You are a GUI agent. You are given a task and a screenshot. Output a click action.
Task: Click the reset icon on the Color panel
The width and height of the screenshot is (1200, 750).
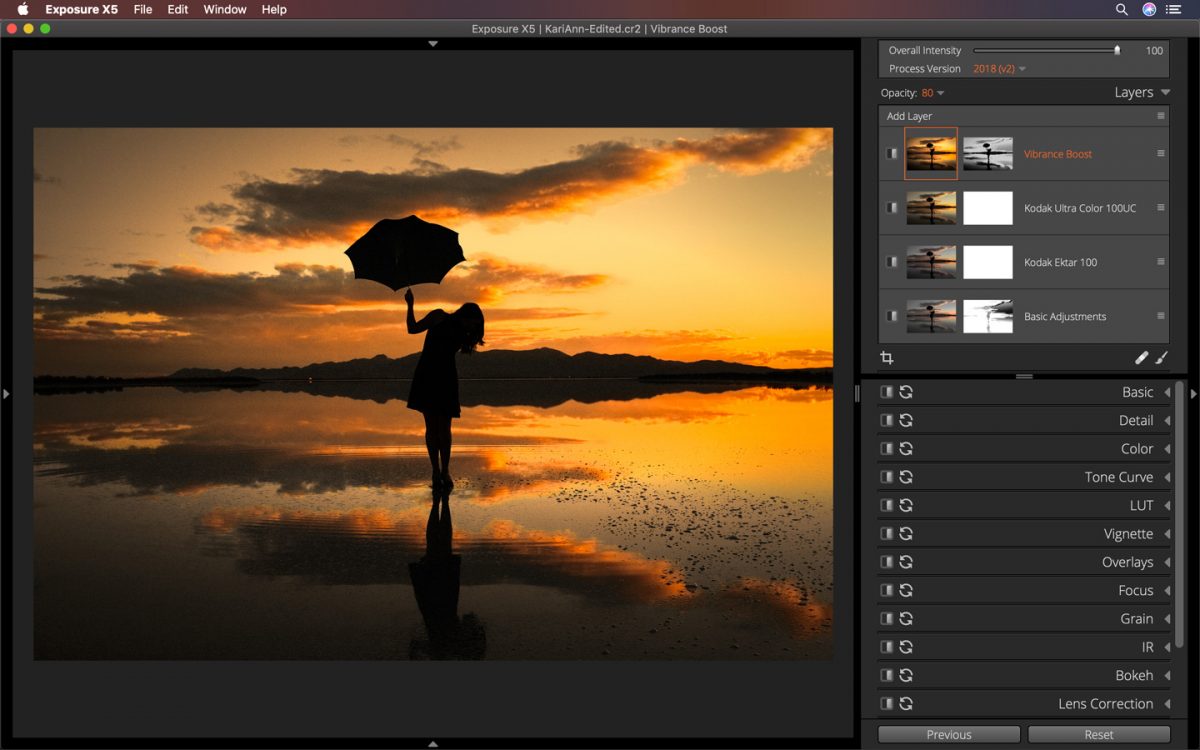coord(905,448)
